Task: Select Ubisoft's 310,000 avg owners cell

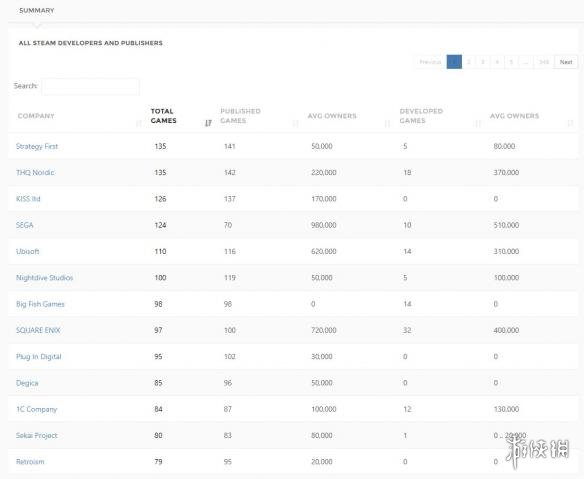Action: pyautogui.click(x=506, y=251)
